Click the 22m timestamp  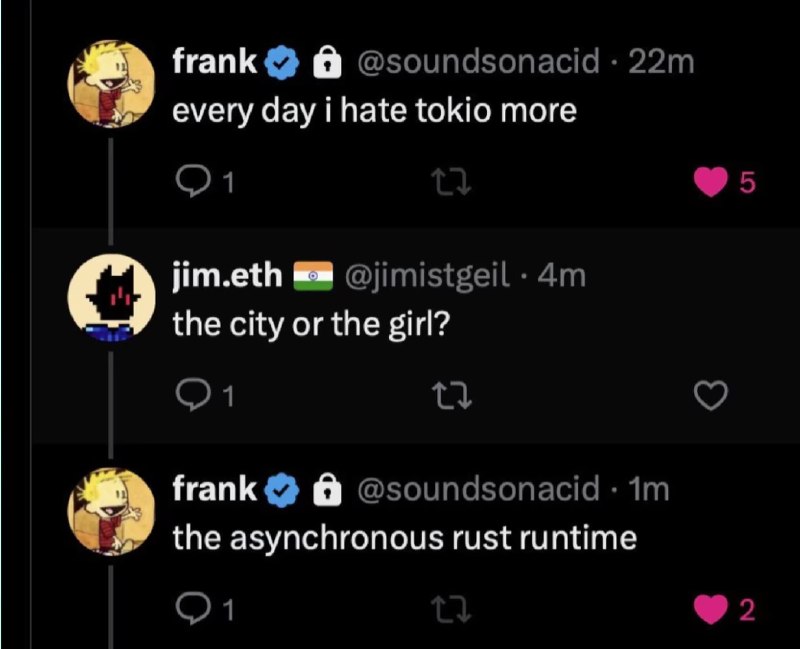[x=661, y=62]
